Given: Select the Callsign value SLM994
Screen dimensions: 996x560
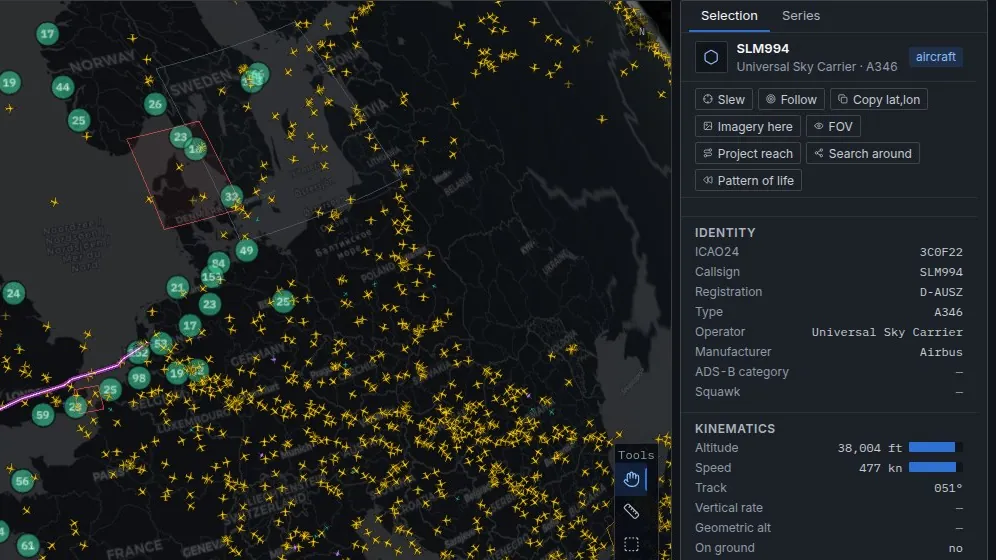Looking at the screenshot, I should (x=941, y=272).
